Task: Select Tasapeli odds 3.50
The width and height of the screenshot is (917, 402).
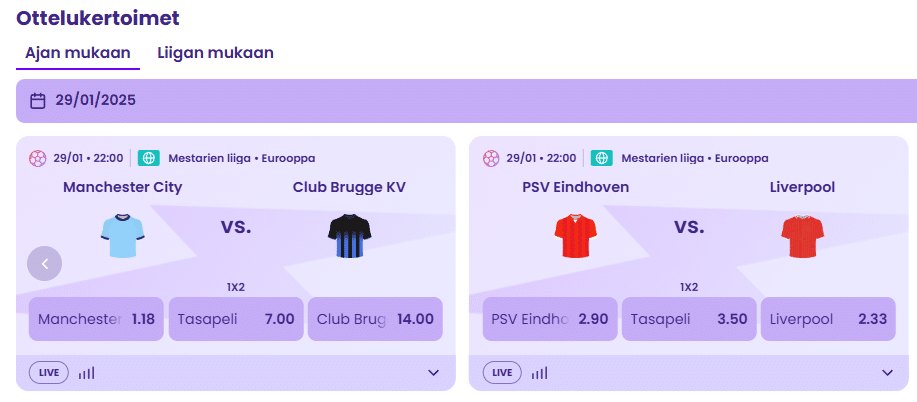Action: pos(689,319)
